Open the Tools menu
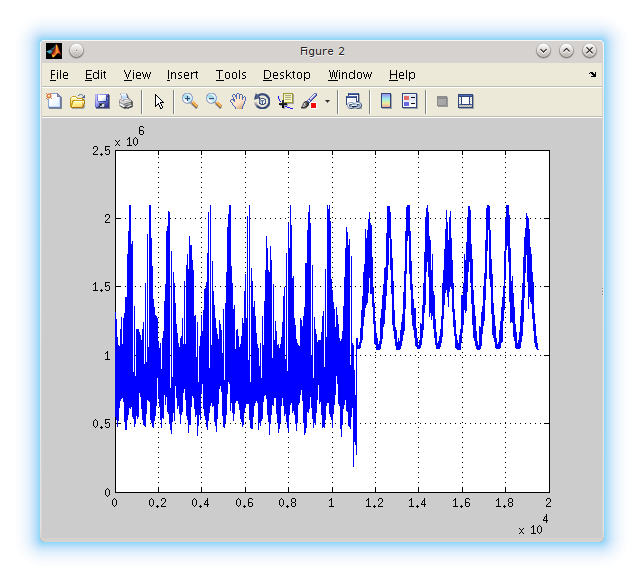Image resolution: width=644 pixels, height=582 pixels. tap(230, 75)
